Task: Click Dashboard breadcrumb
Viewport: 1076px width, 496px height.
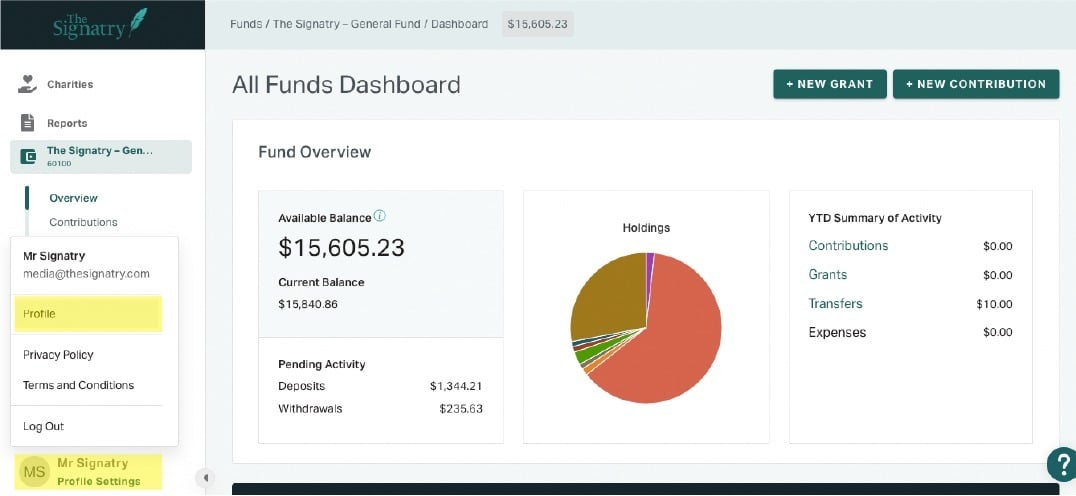Action: pyautogui.click(x=459, y=24)
